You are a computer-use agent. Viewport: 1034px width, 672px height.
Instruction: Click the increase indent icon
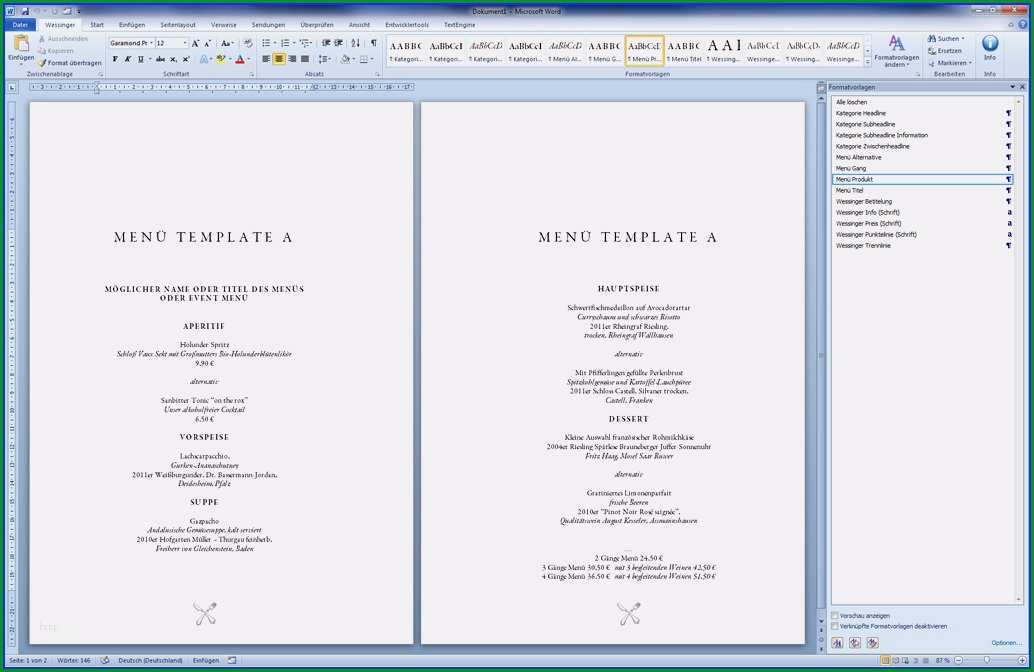pyautogui.click(x=339, y=43)
